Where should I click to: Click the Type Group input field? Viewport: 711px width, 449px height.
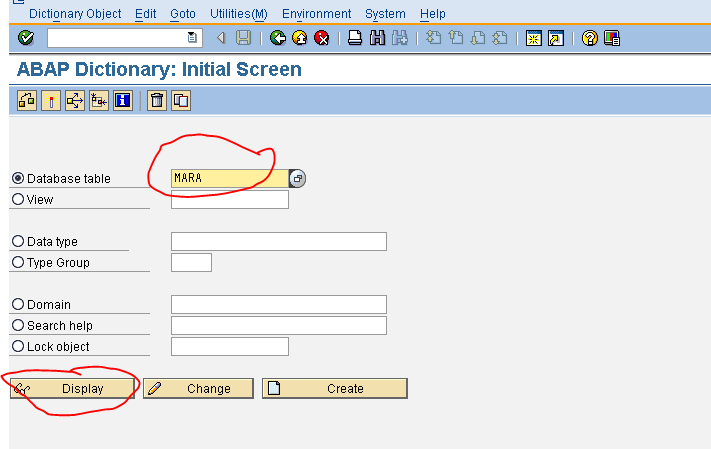pos(191,263)
